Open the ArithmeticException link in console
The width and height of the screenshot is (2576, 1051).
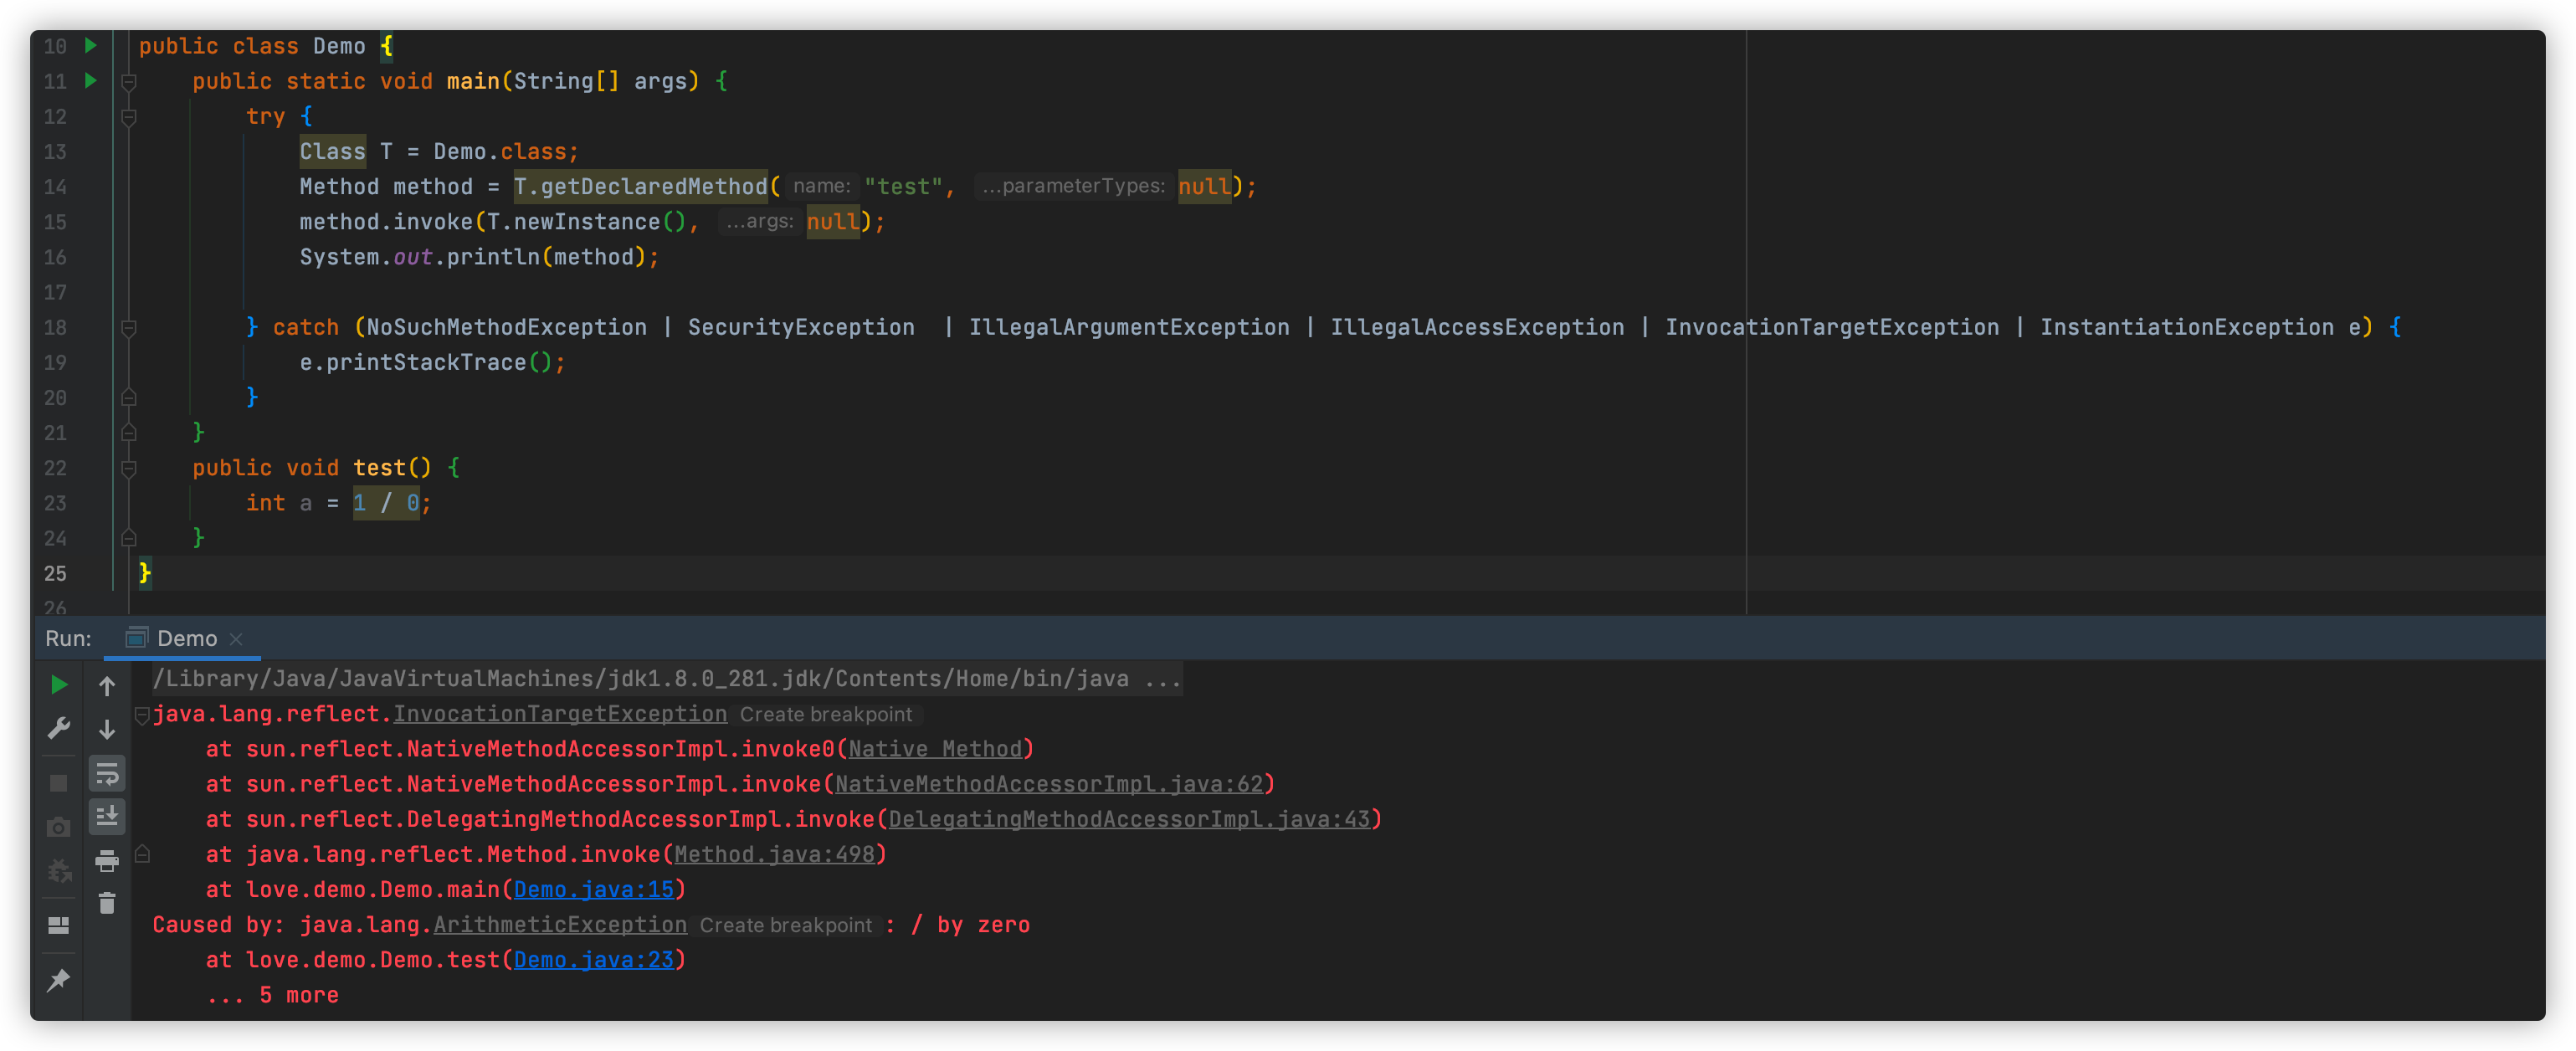click(560, 925)
